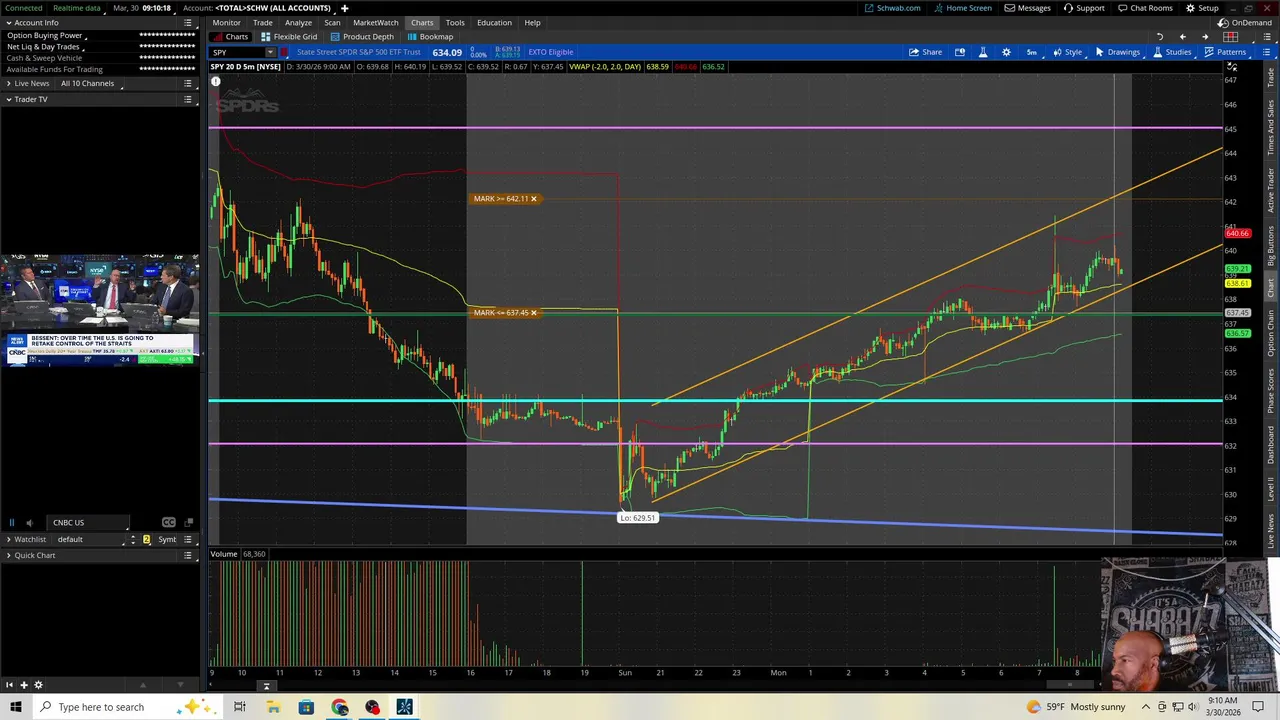This screenshot has width=1280, height=720.
Task: Open Task View on the taskbar
Action: 239,707
